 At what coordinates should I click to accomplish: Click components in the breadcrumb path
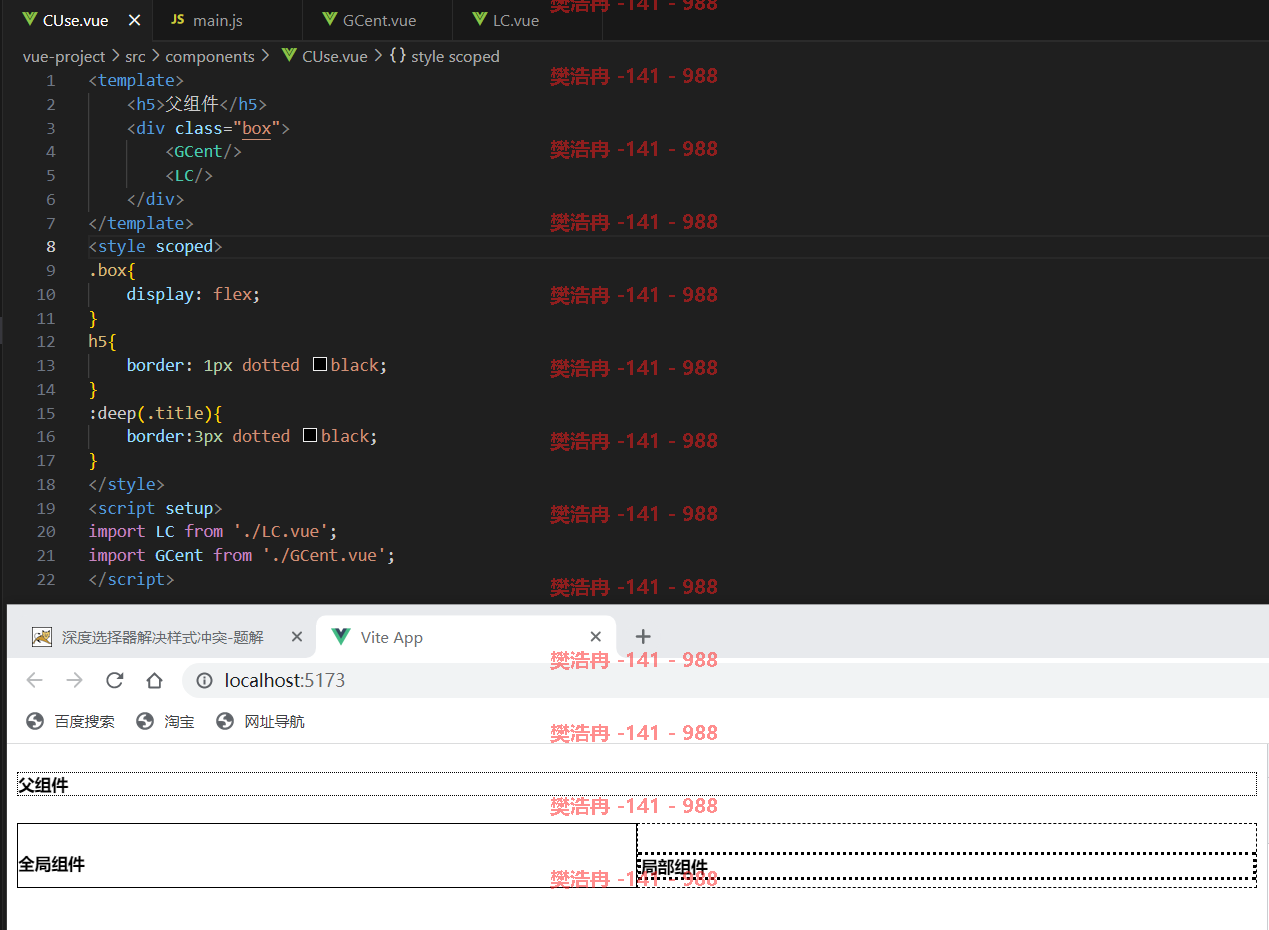pyautogui.click(x=210, y=57)
